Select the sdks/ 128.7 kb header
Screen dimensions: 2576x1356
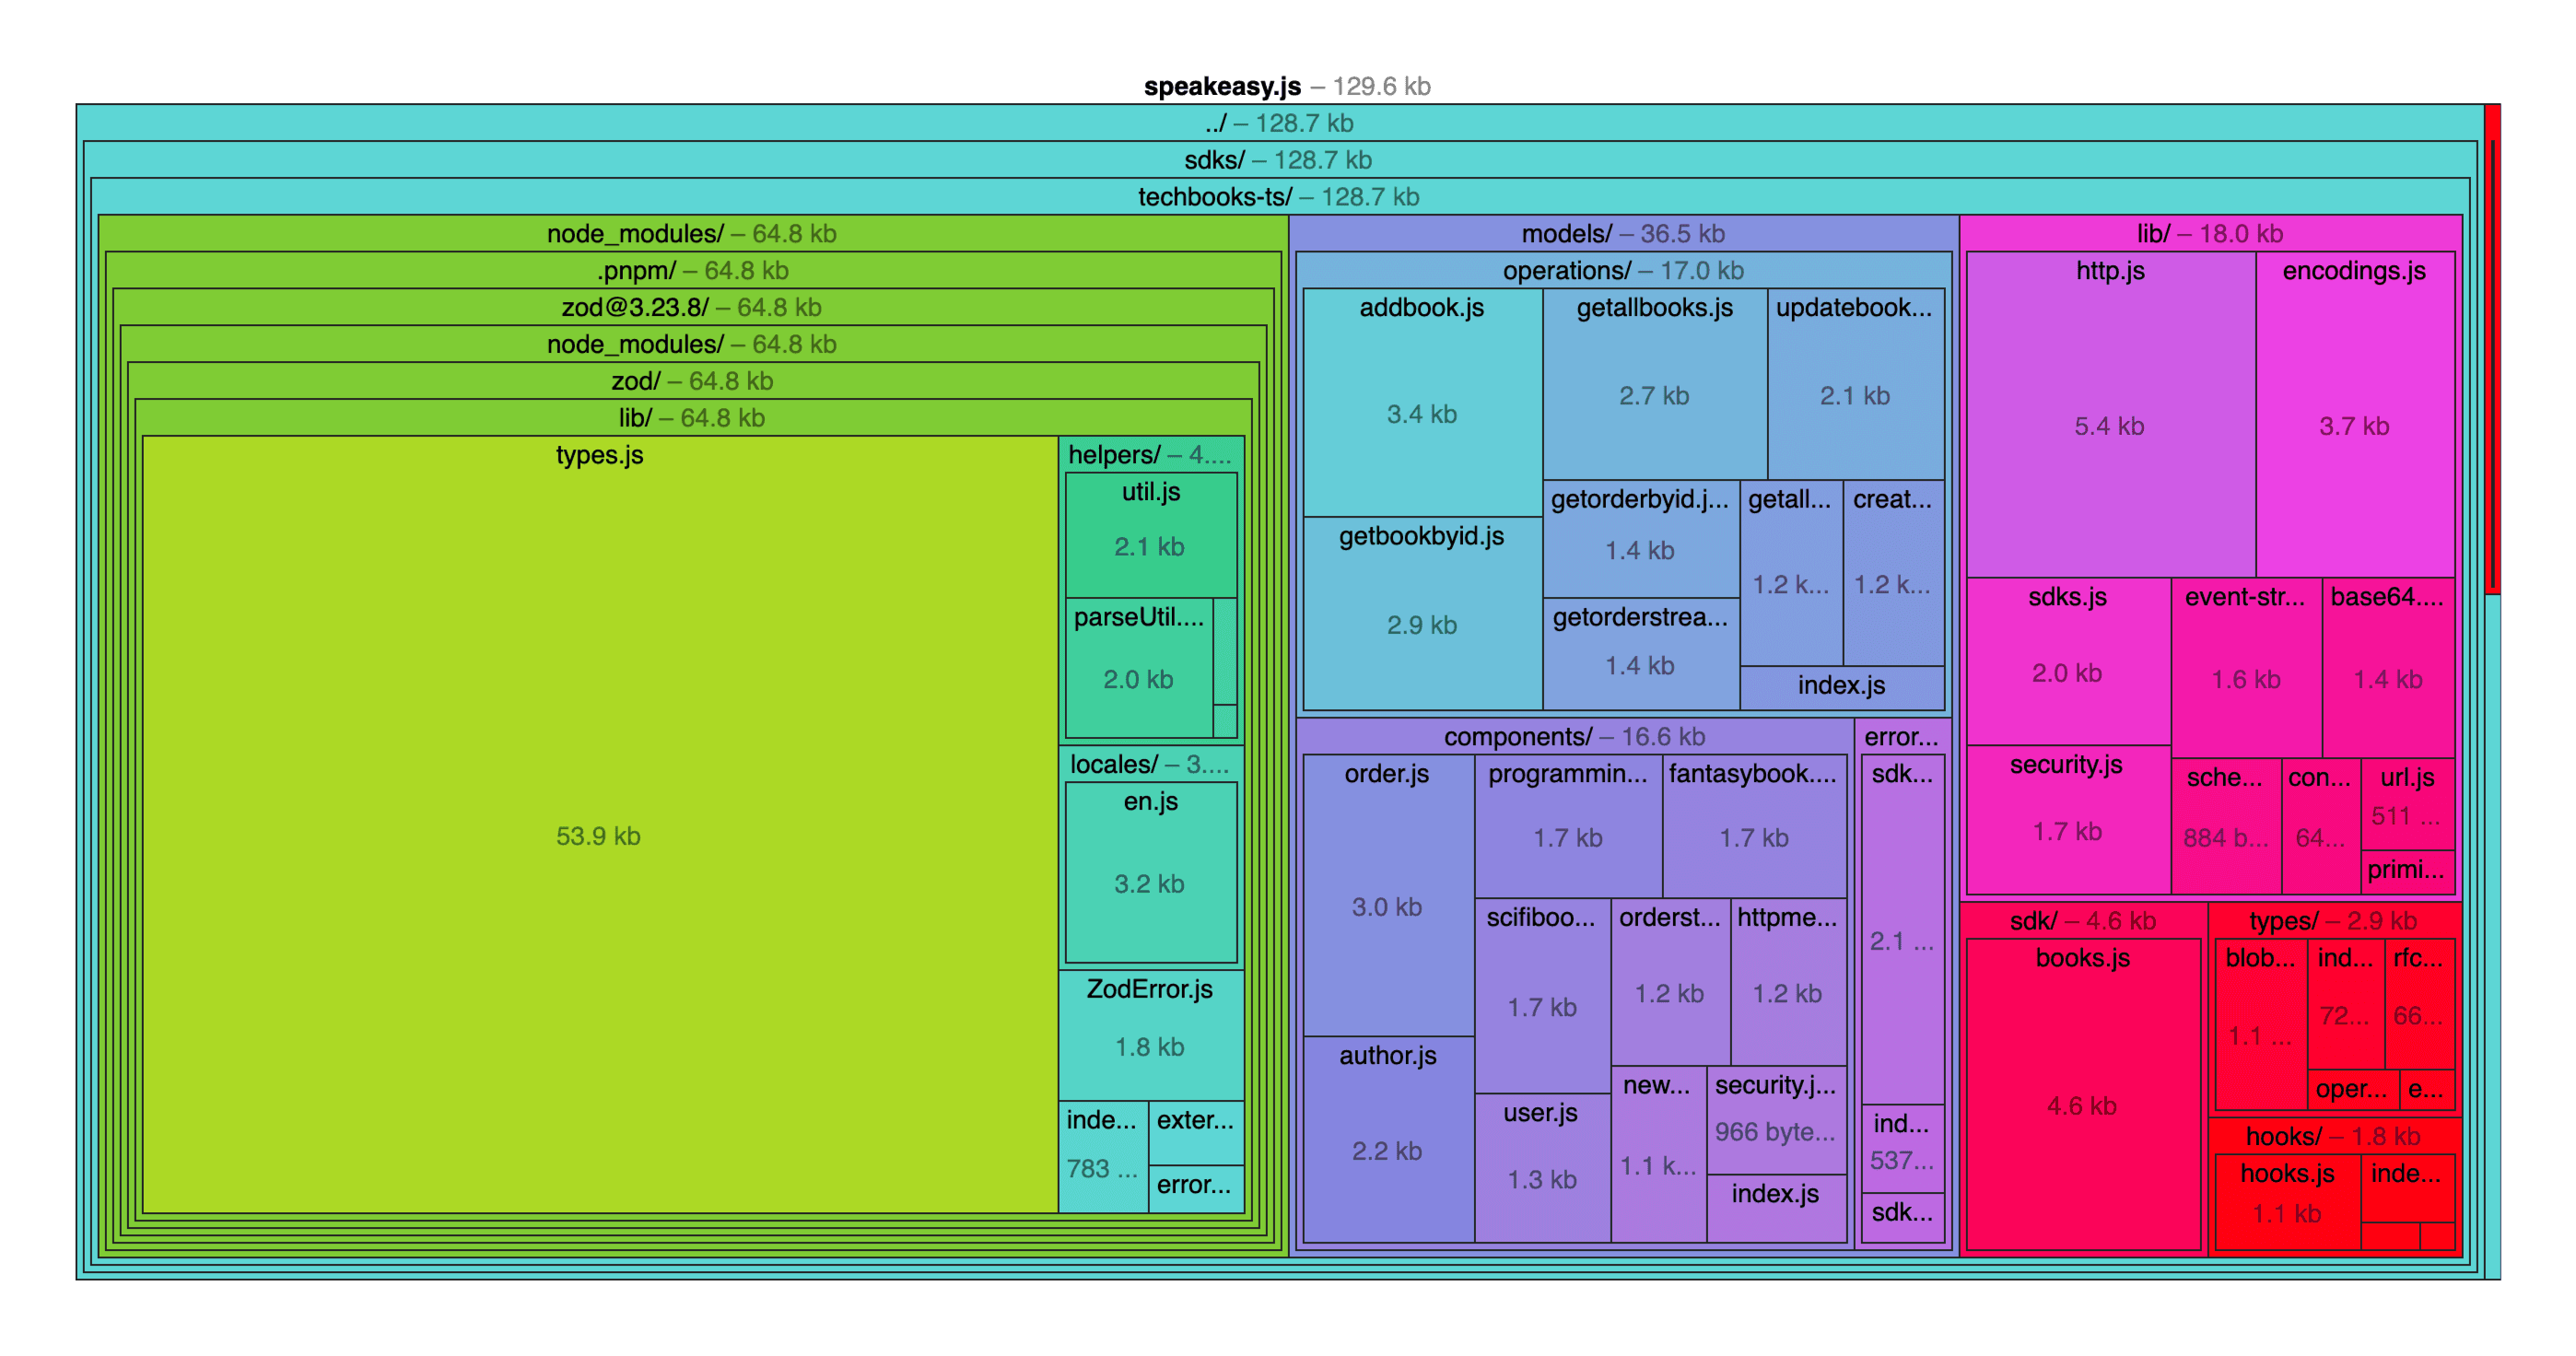[x=1279, y=159]
